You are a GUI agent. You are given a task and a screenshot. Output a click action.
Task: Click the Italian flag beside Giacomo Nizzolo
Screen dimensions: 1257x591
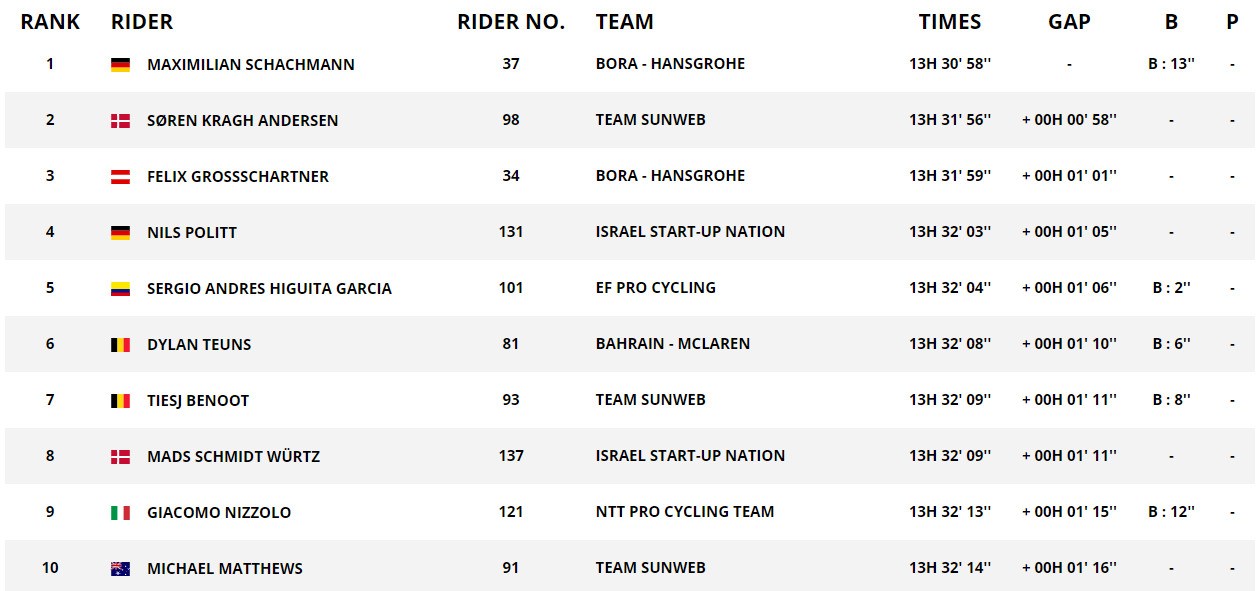coord(120,513)
